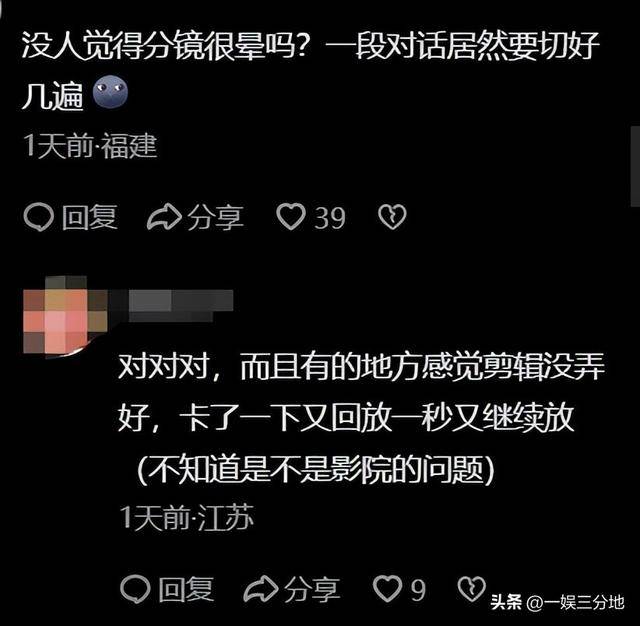Click the comment text starting with 没人觉得分镜很晕吗
The width and height of the screenshot is (640, 626).
(x=310, y=70)
